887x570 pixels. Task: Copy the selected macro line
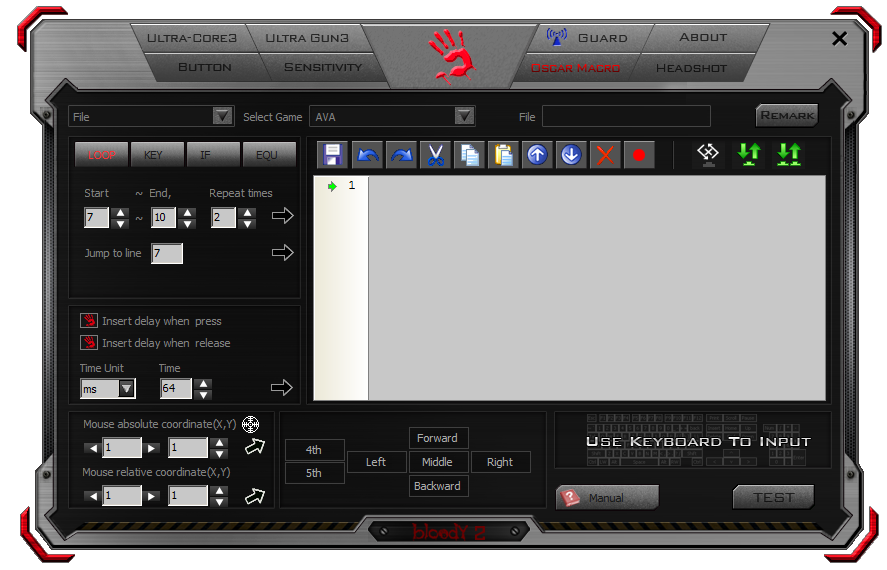(470, 155)
